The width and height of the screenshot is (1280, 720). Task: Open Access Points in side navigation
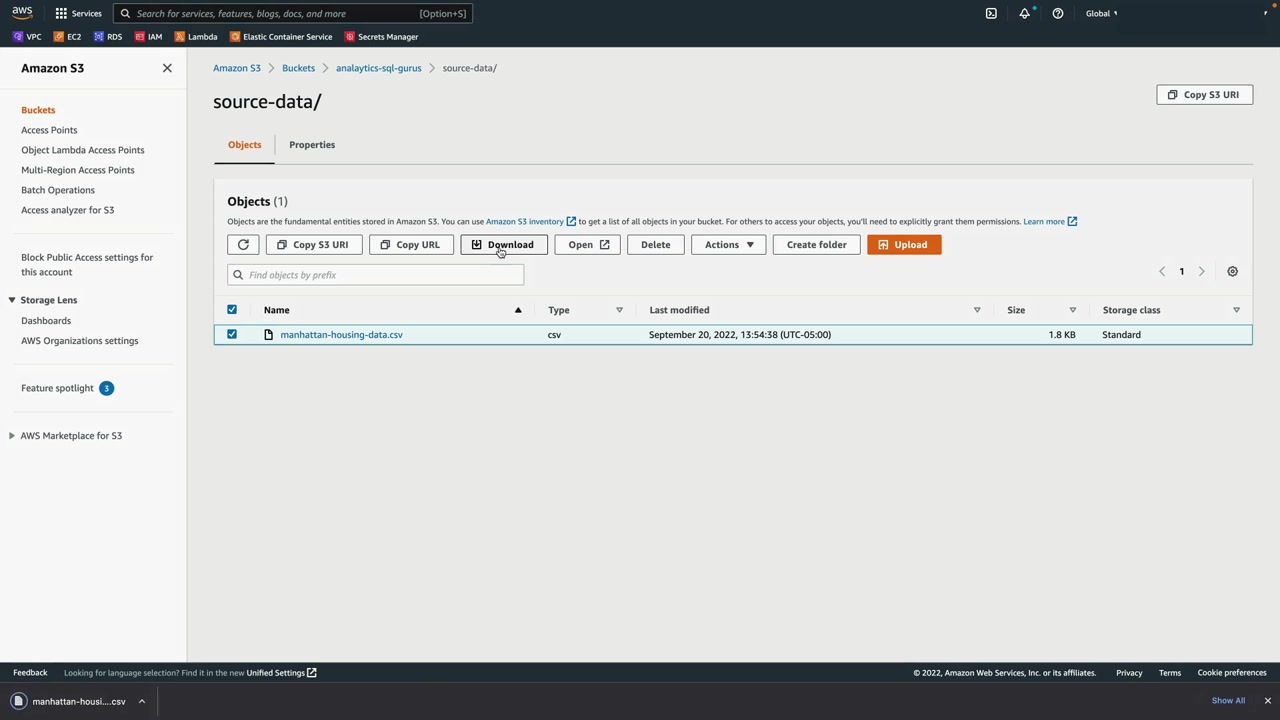[x=49, y=130]
